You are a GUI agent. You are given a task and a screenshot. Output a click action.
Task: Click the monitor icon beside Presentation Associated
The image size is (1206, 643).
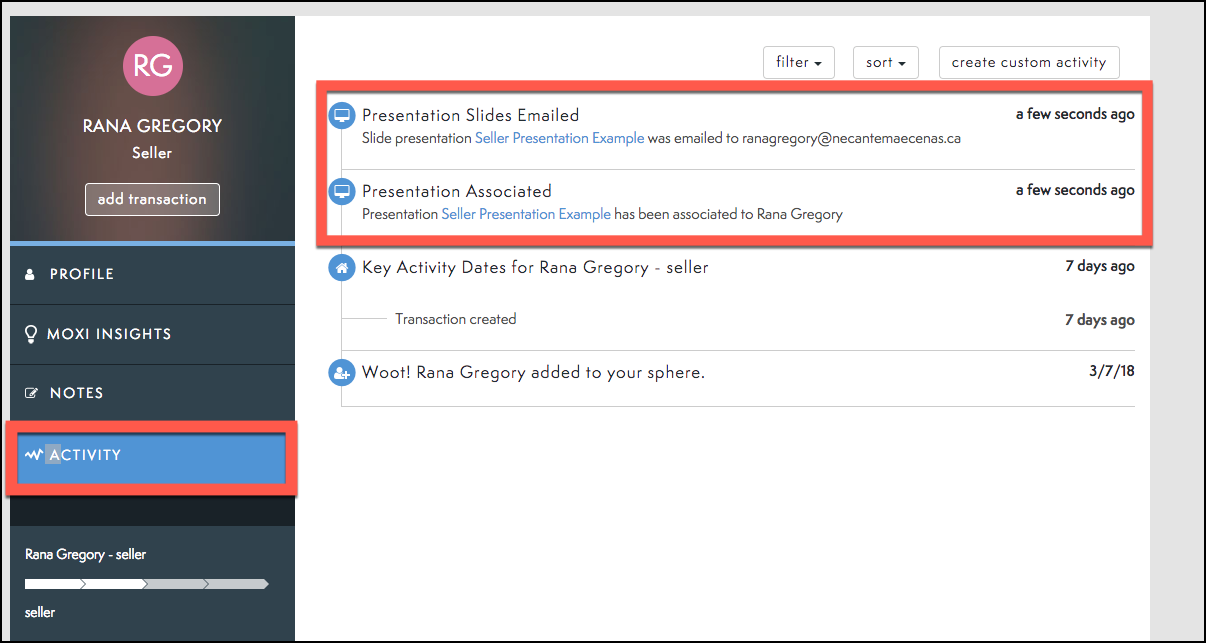coord(342,191)
